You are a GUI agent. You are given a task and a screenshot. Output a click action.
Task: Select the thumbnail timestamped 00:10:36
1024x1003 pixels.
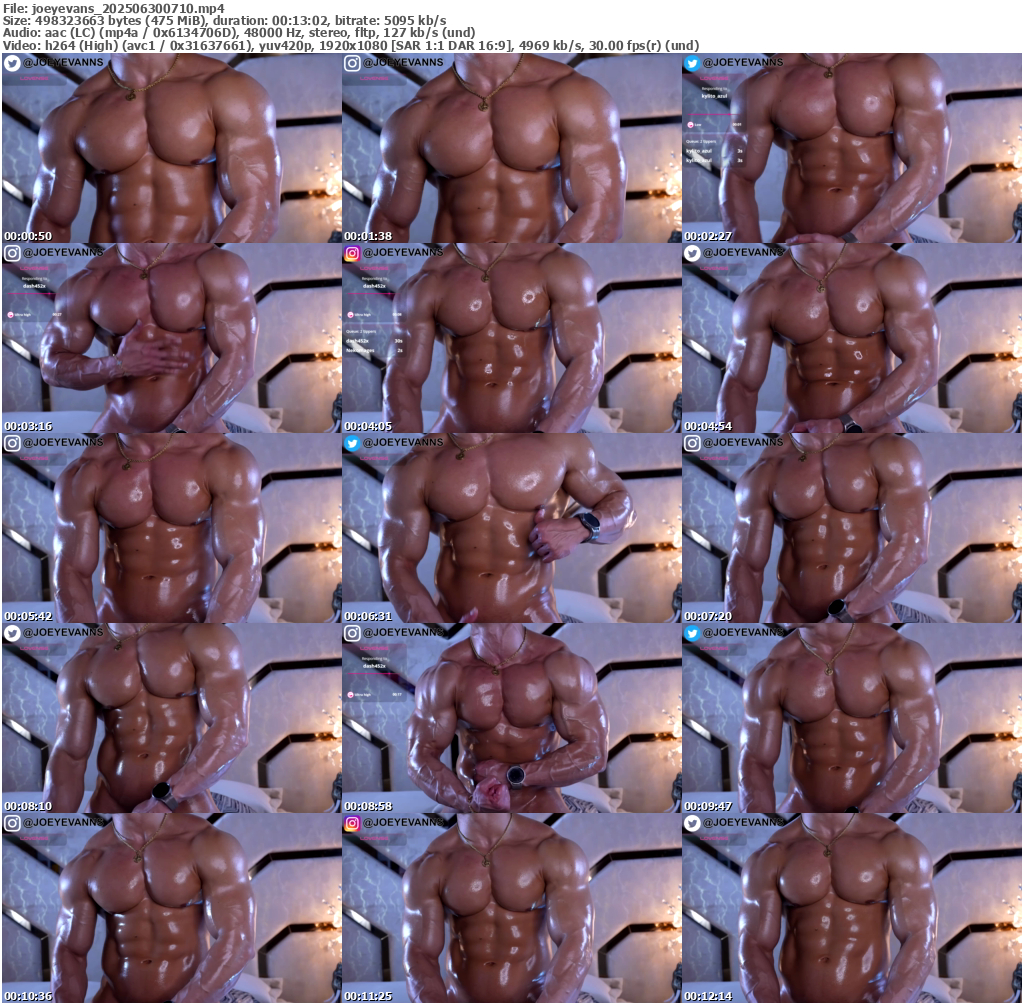pyautogui.click(x=172, y=910)
